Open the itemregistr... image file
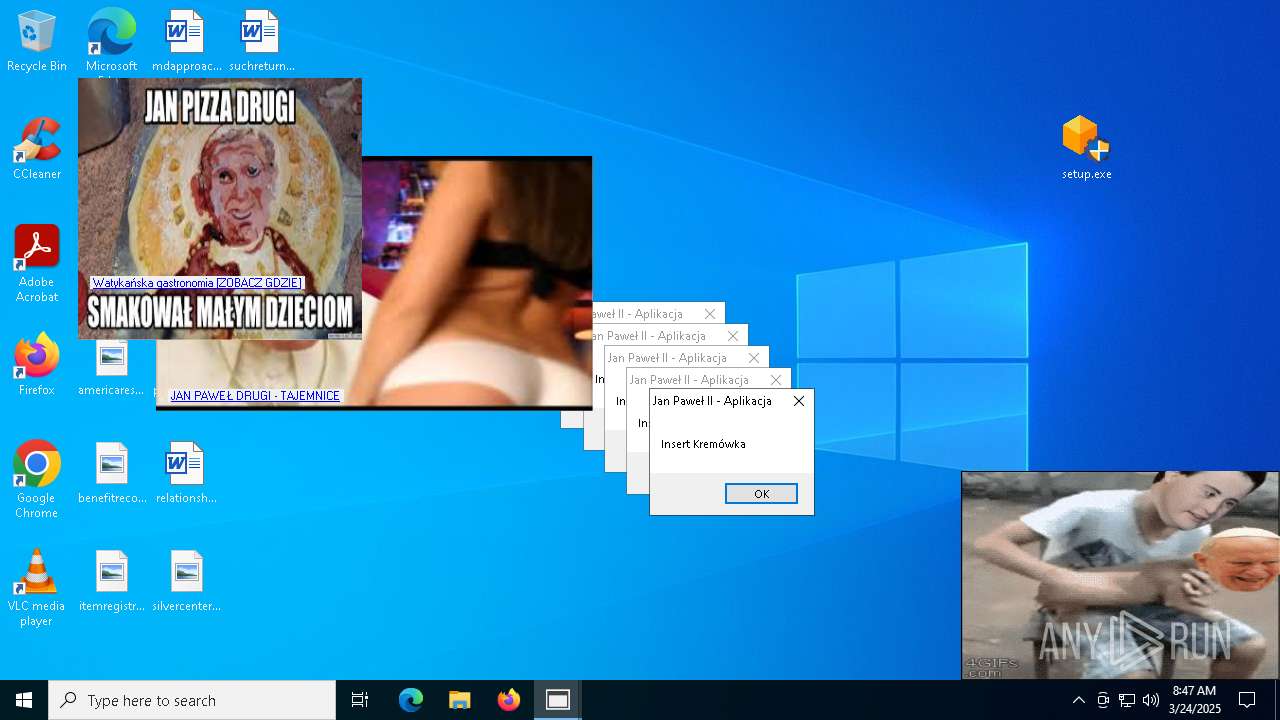Viewport: 1280px width, 720px height. [x=111, y=581]
